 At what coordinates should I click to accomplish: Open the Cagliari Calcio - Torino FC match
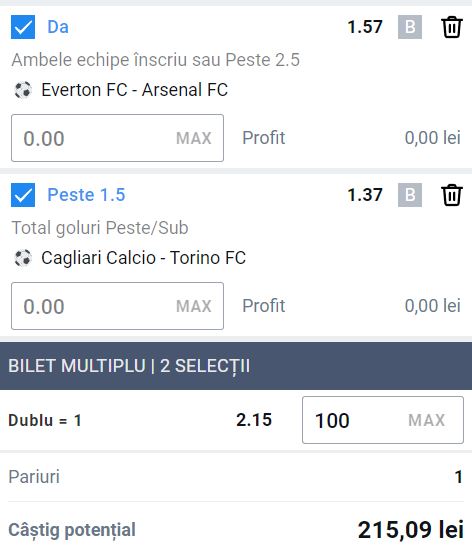[x=144, y=258]
